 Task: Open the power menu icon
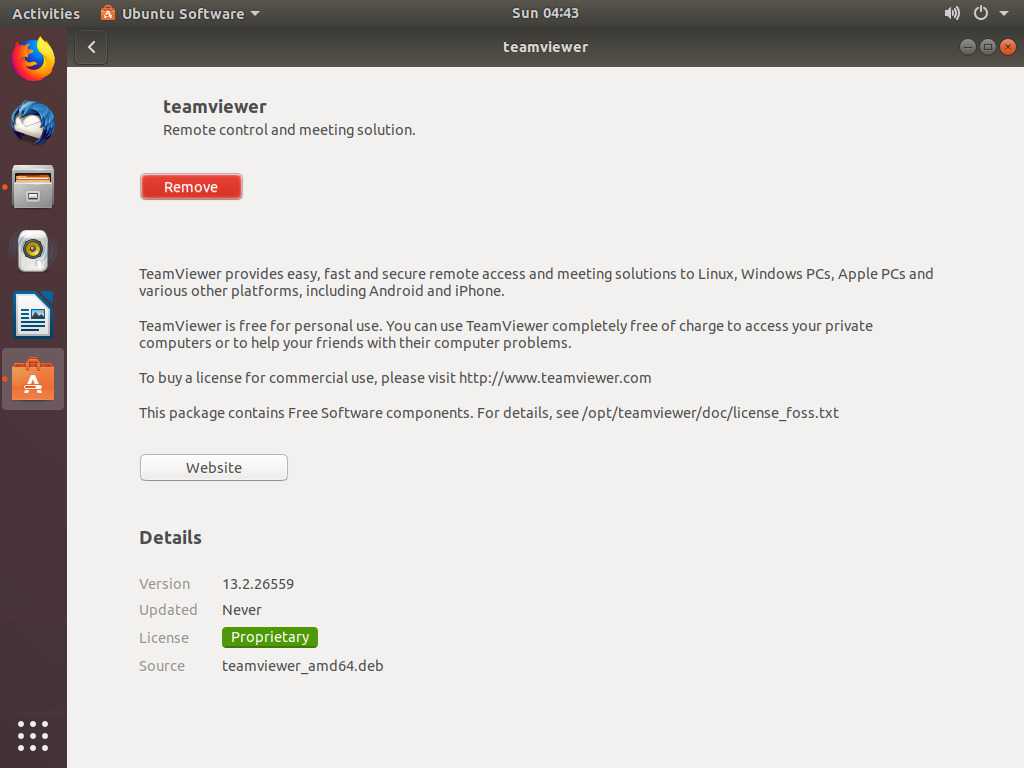[980, 13]
